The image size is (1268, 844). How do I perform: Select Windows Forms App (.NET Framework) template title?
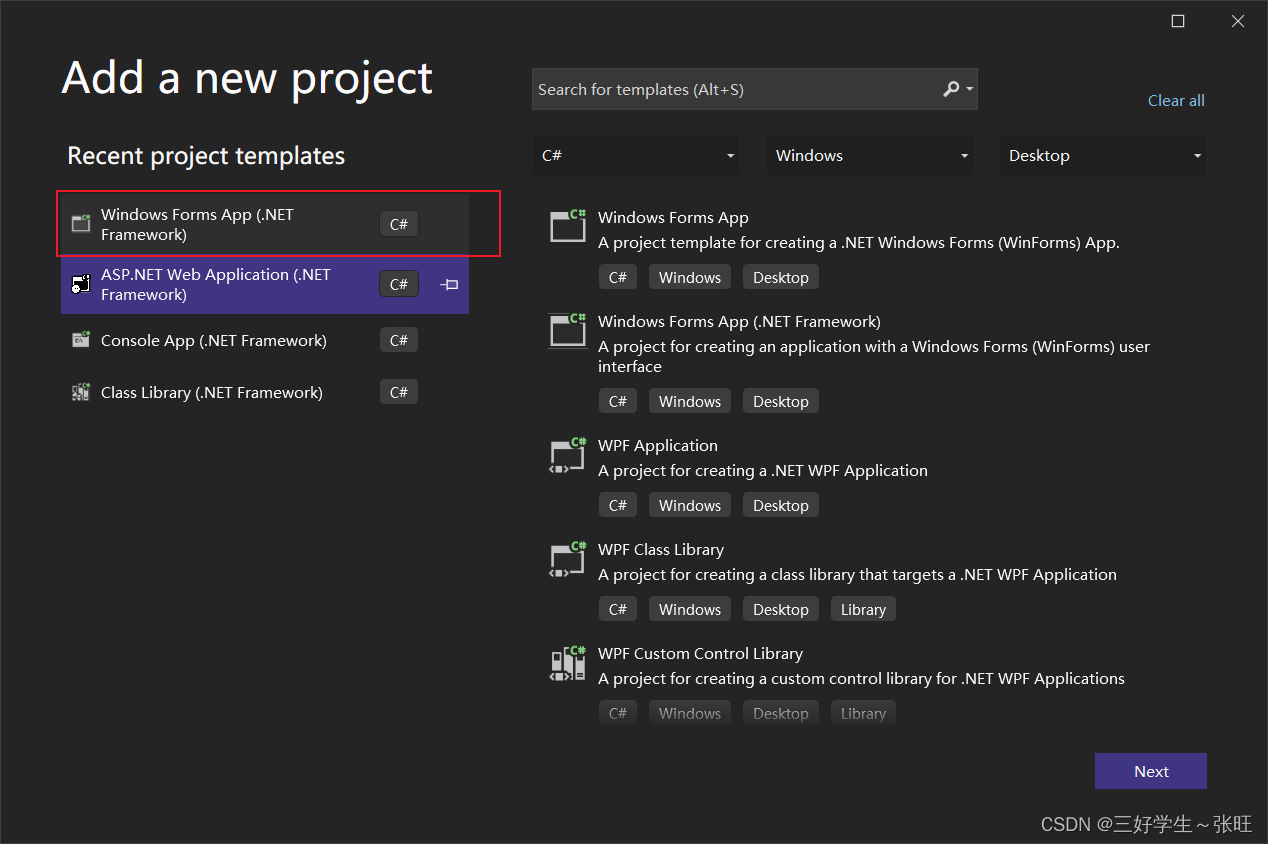(x=739, y=322)
